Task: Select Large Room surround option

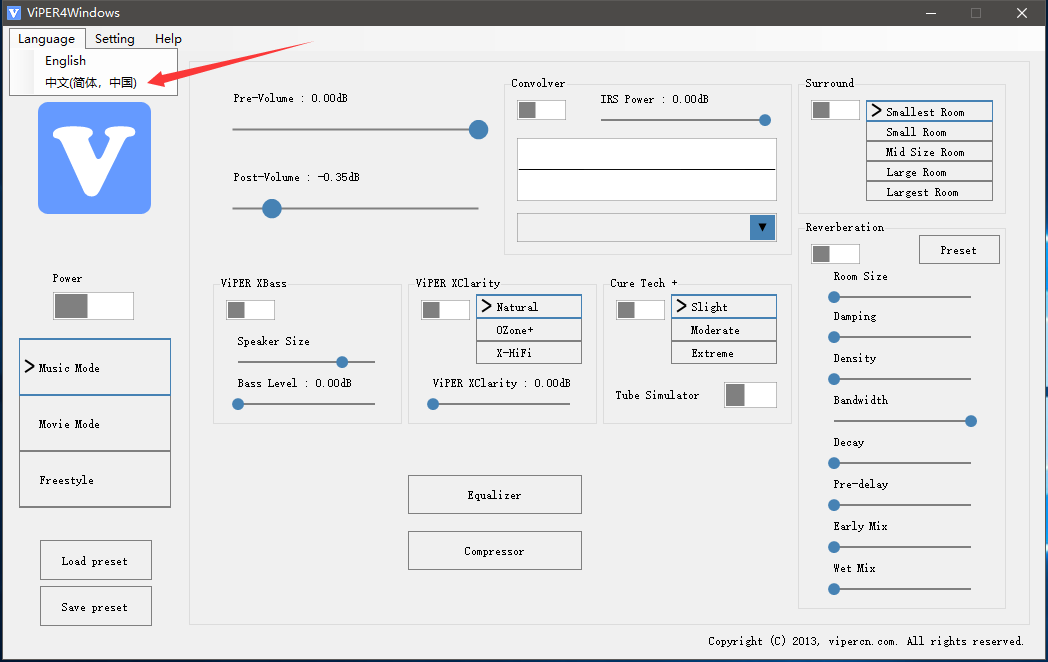Action: (929, 172)
